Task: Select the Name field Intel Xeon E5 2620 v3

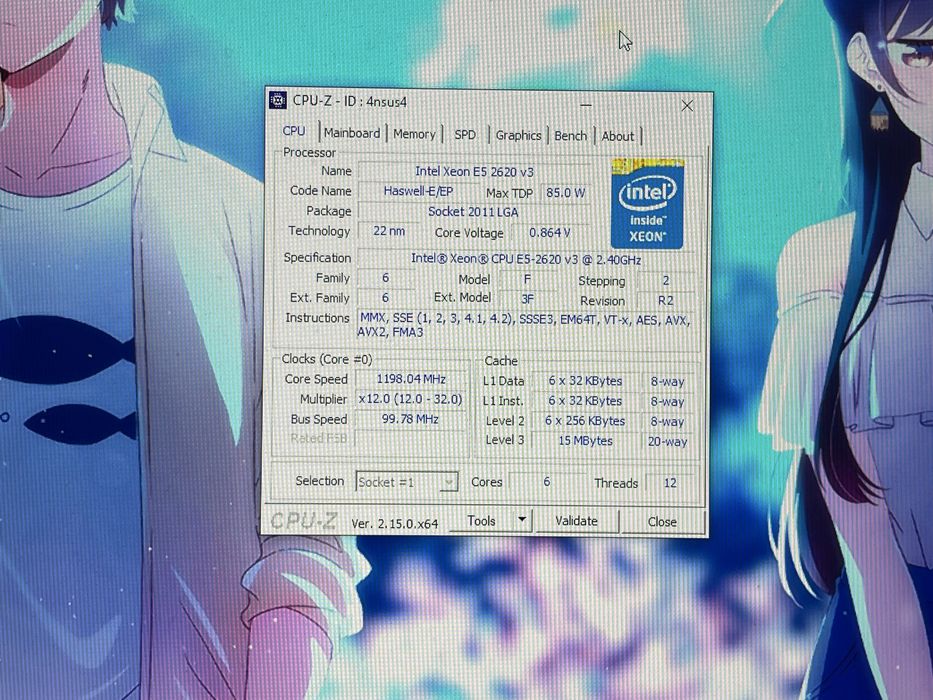Action: pos(474,171)
